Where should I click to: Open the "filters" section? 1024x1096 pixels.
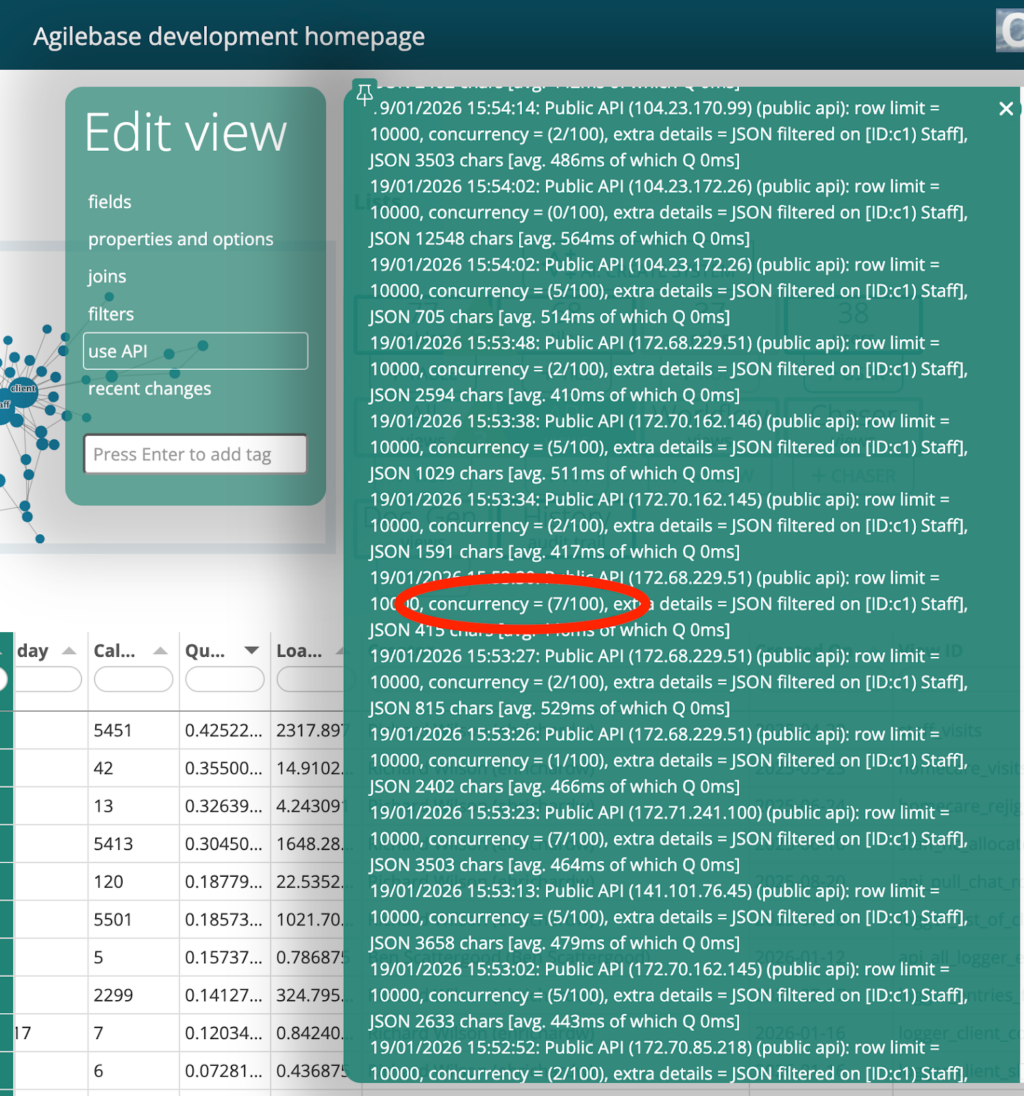(110, 314)
